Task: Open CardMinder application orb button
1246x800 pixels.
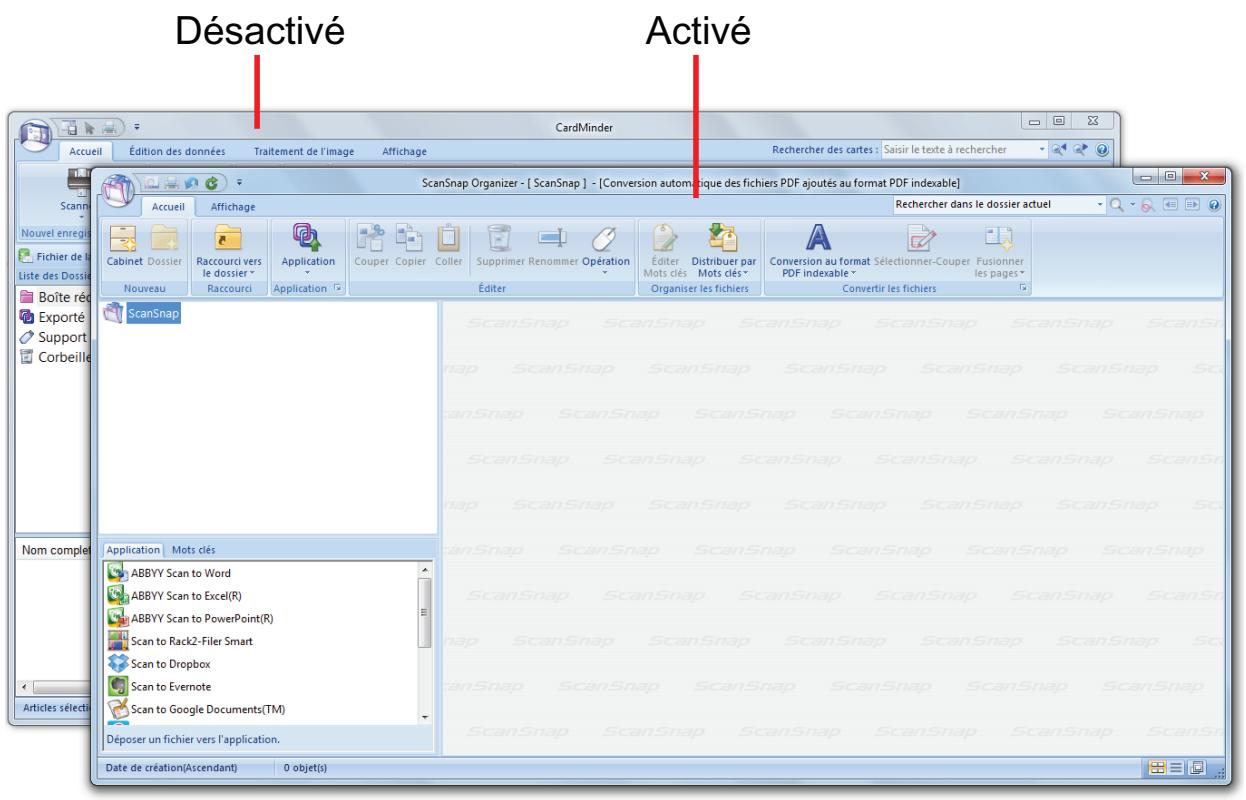Action: point(37,137)
